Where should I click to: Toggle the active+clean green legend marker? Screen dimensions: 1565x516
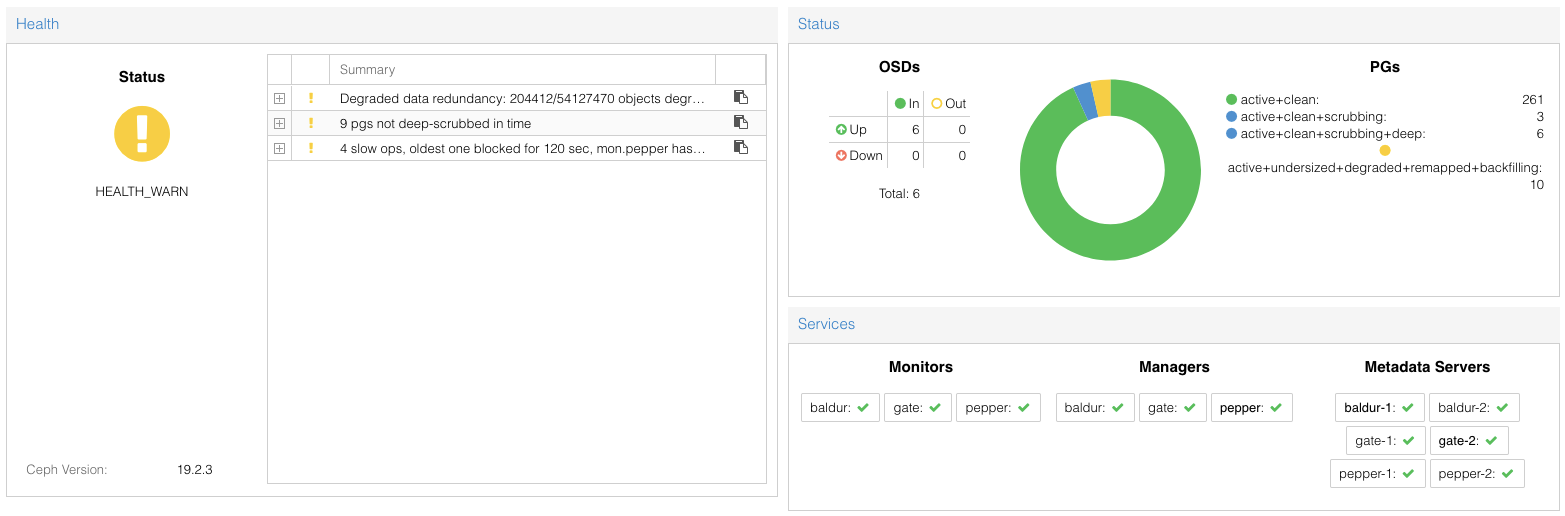(1232, 99)
